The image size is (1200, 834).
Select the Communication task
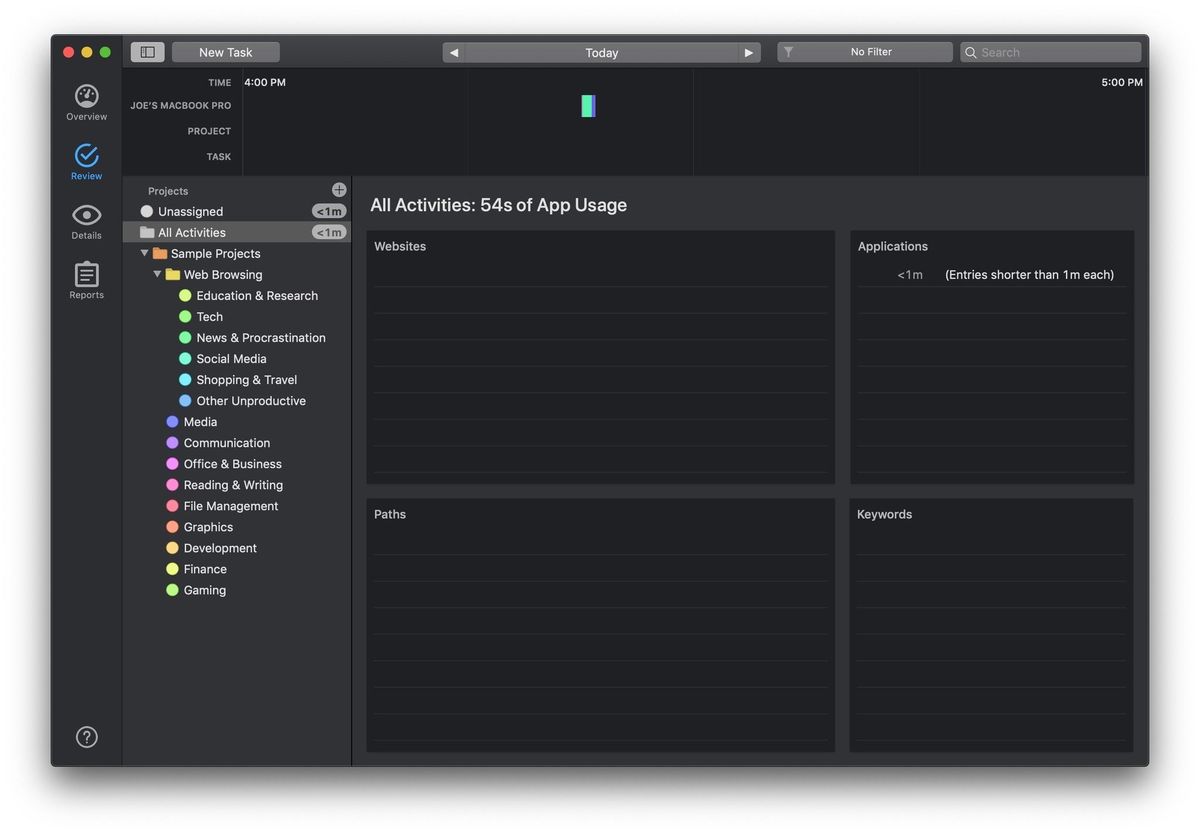[x=226, y=442]
